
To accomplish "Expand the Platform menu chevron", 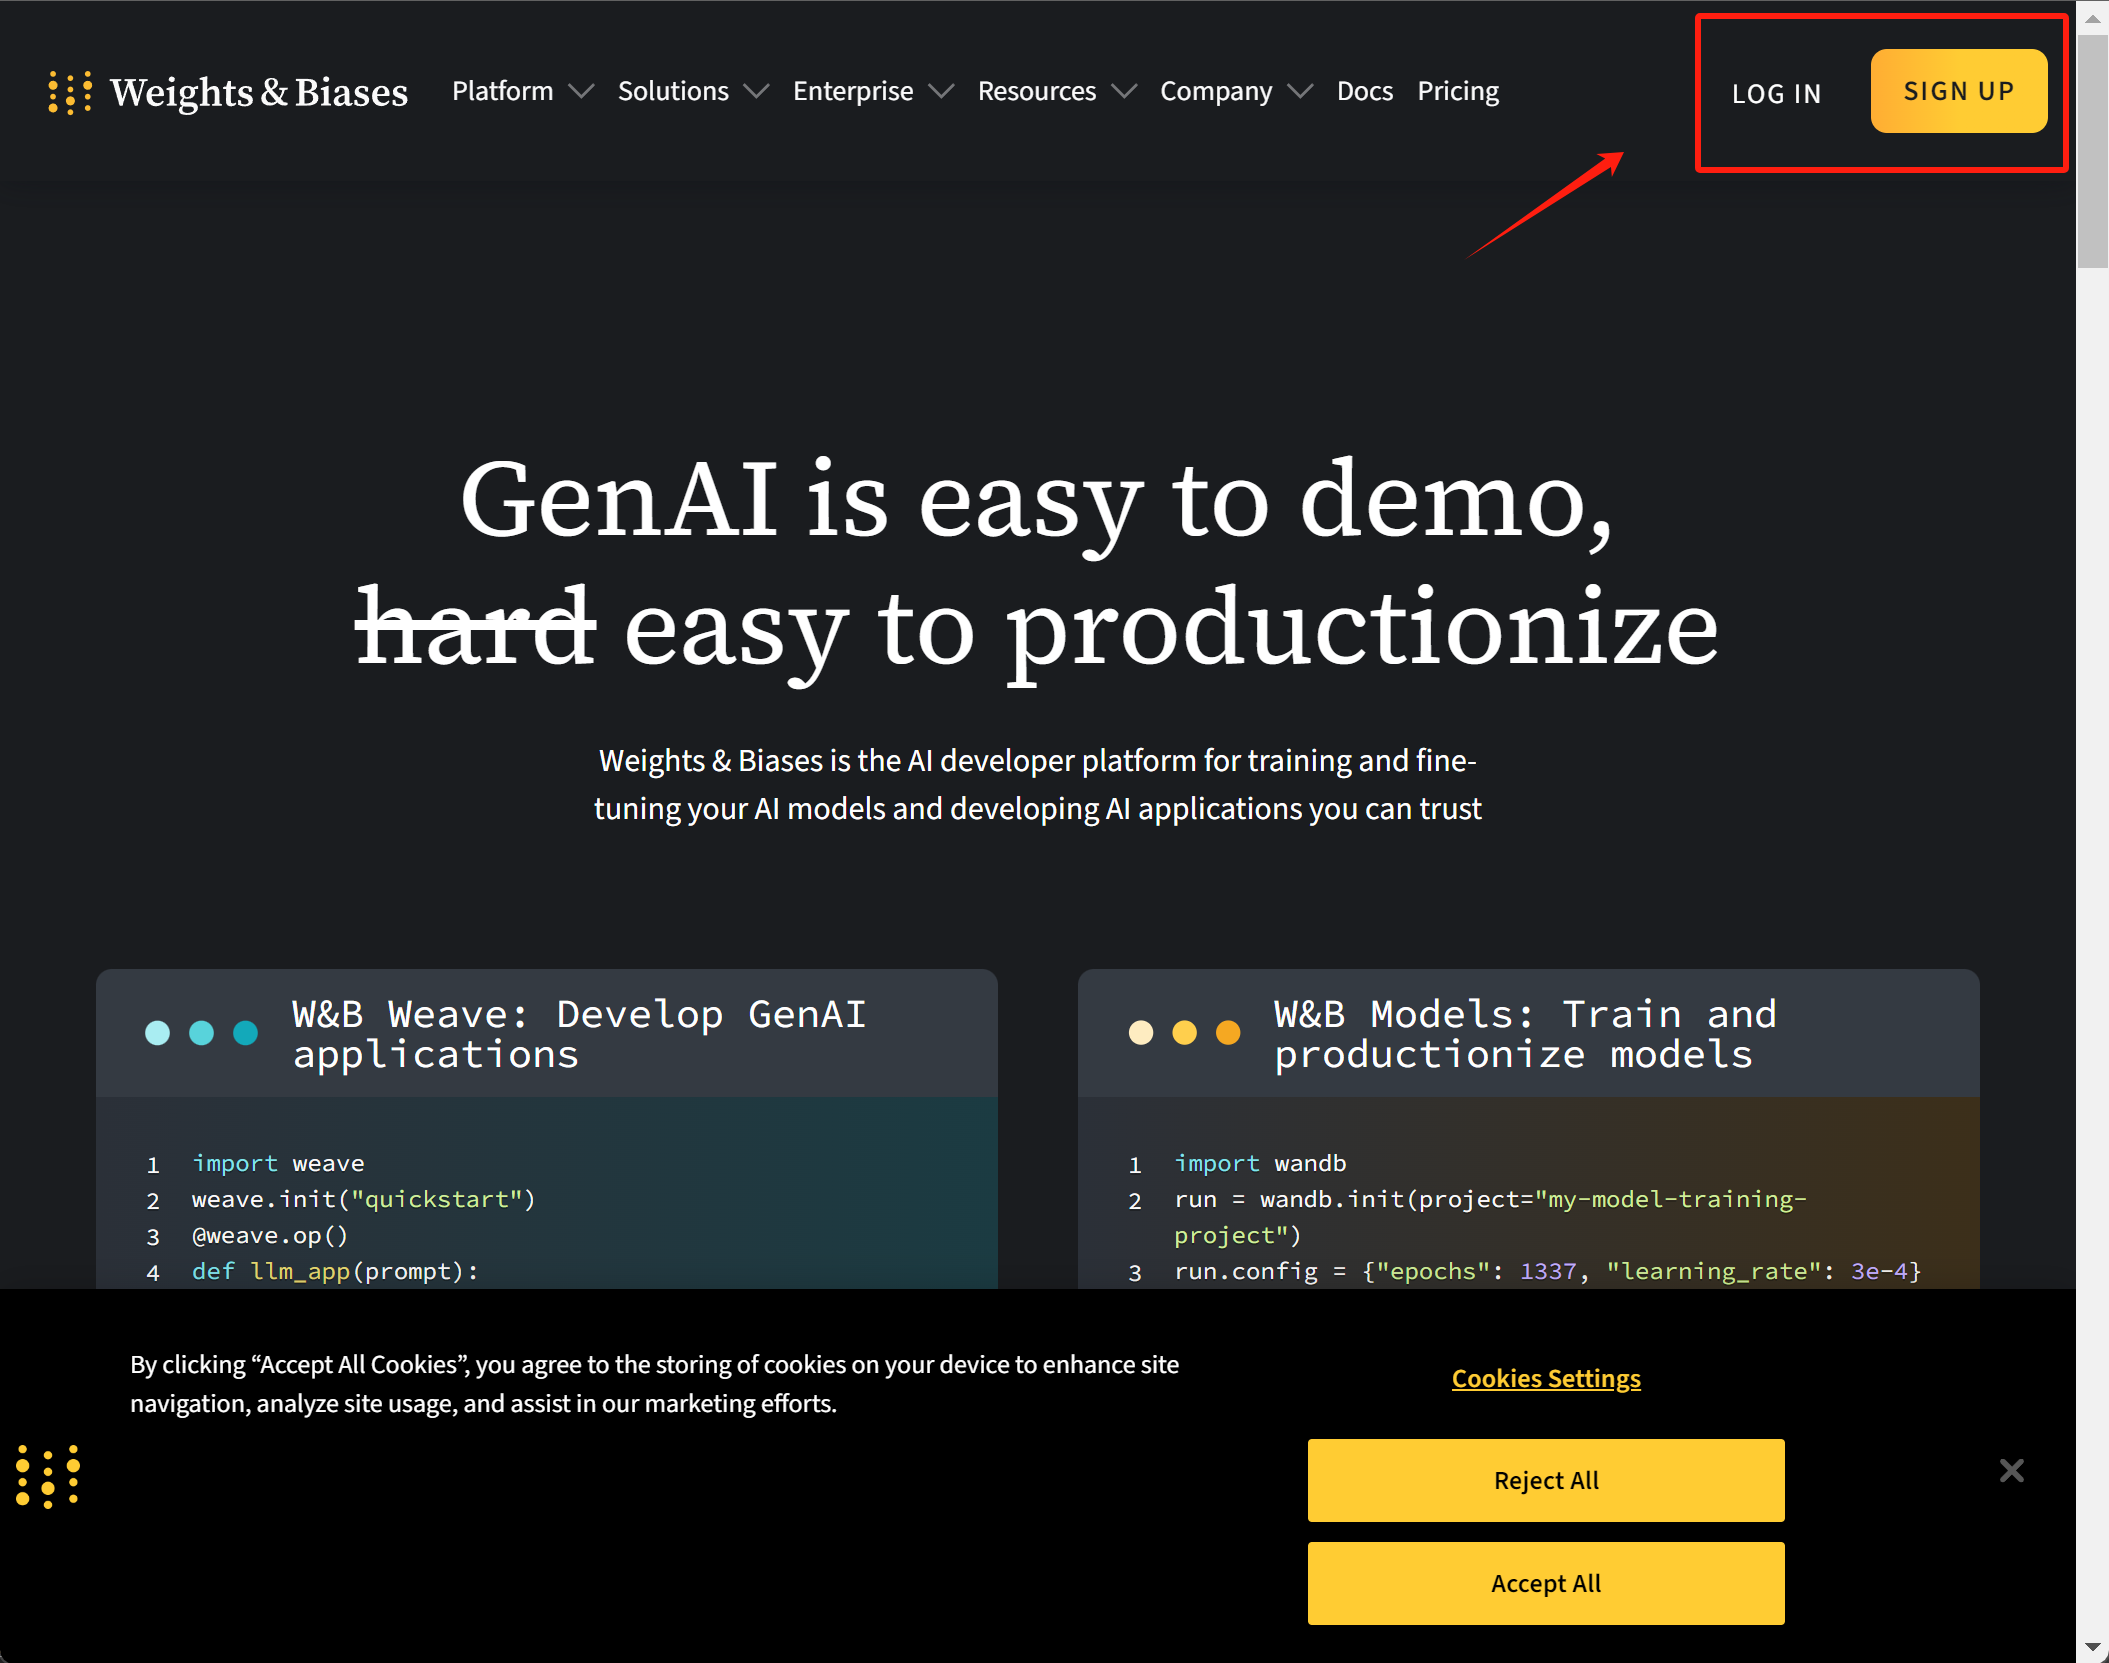I will [x=581, y=92].
